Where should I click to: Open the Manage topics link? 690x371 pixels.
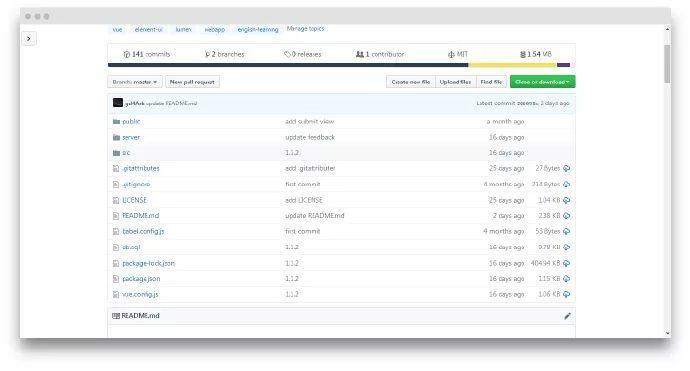click(x=305, y=29)
